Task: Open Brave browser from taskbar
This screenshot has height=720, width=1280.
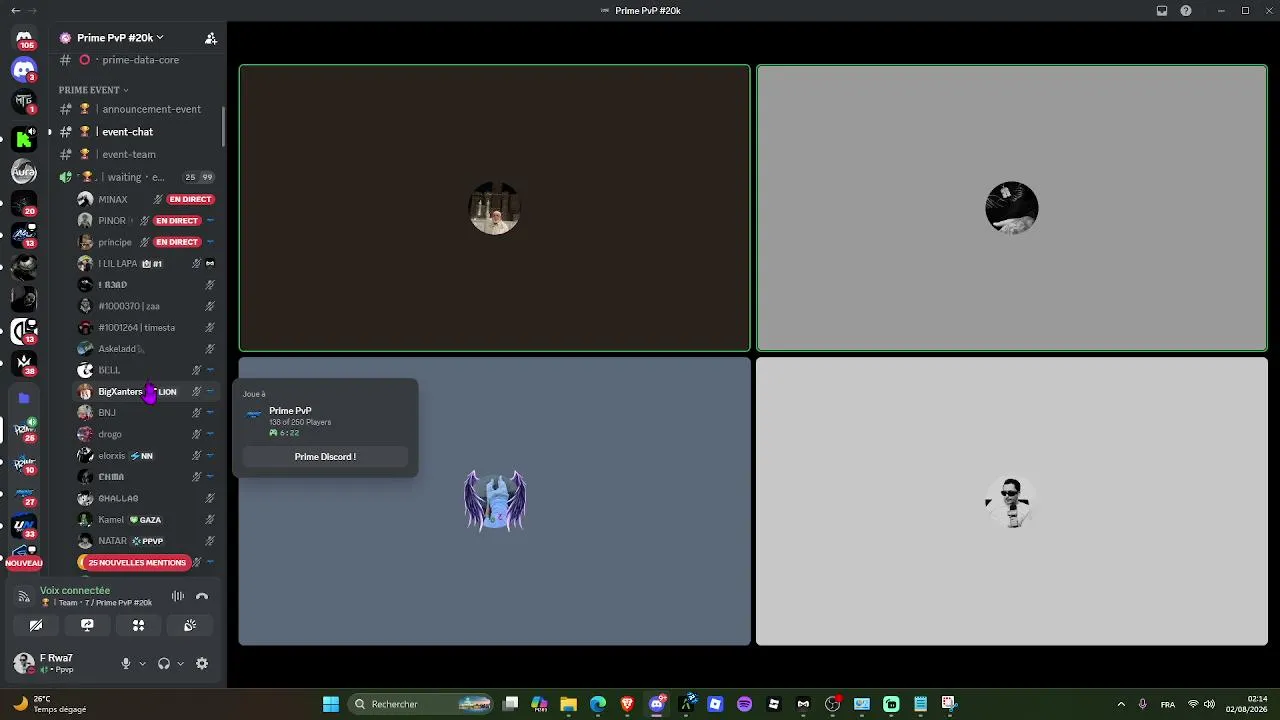Action: [x=627, y=704]
